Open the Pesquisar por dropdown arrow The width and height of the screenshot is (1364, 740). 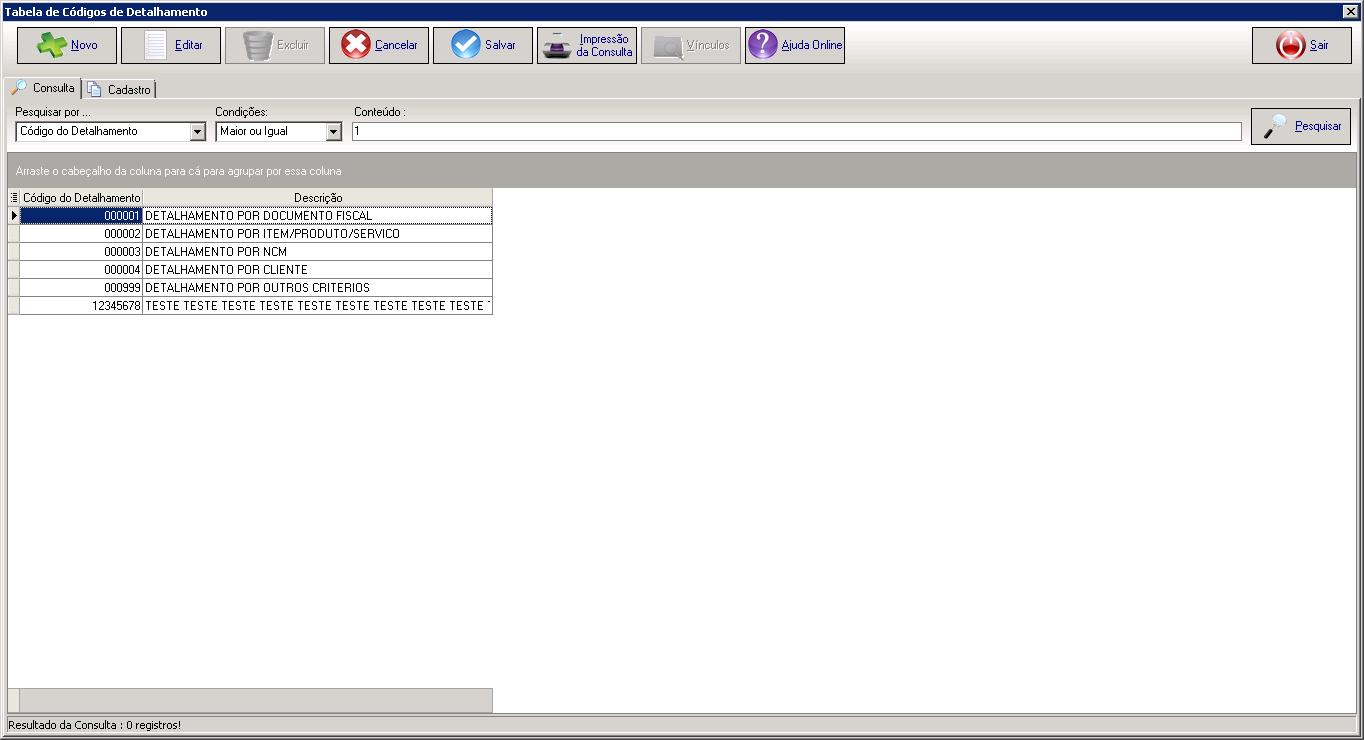click(x=197, y=131)
